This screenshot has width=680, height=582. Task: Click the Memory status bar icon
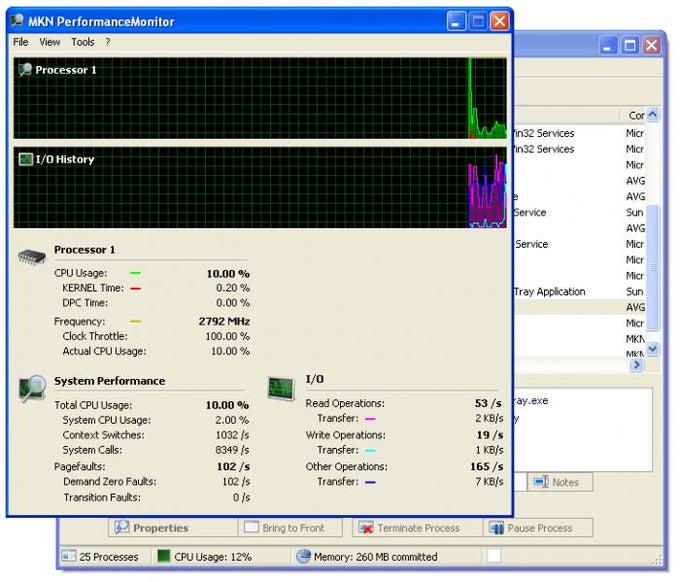coord(303,556)
